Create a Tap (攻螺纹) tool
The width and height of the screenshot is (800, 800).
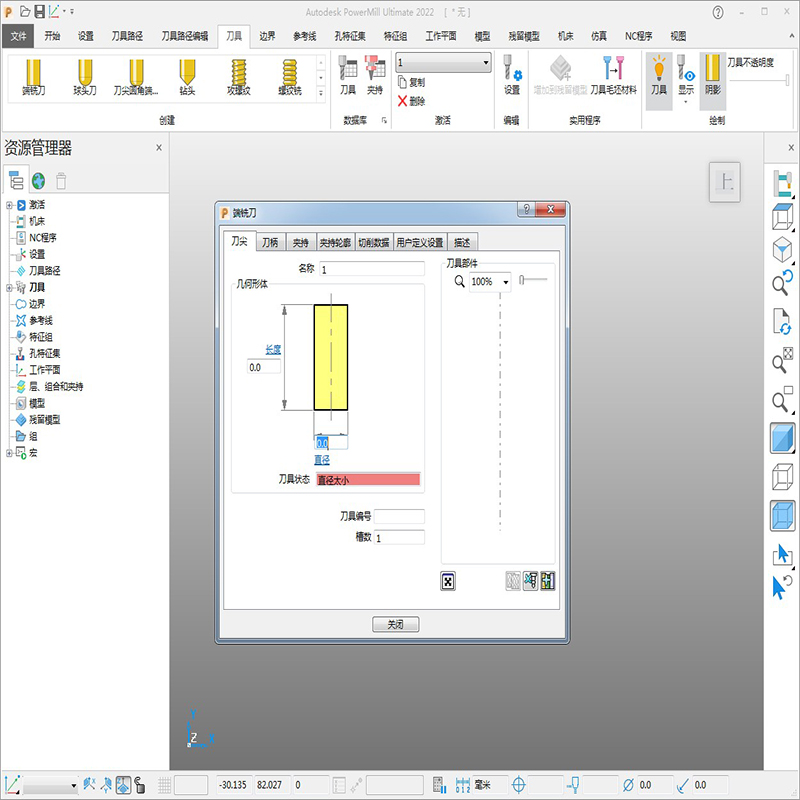238,78
